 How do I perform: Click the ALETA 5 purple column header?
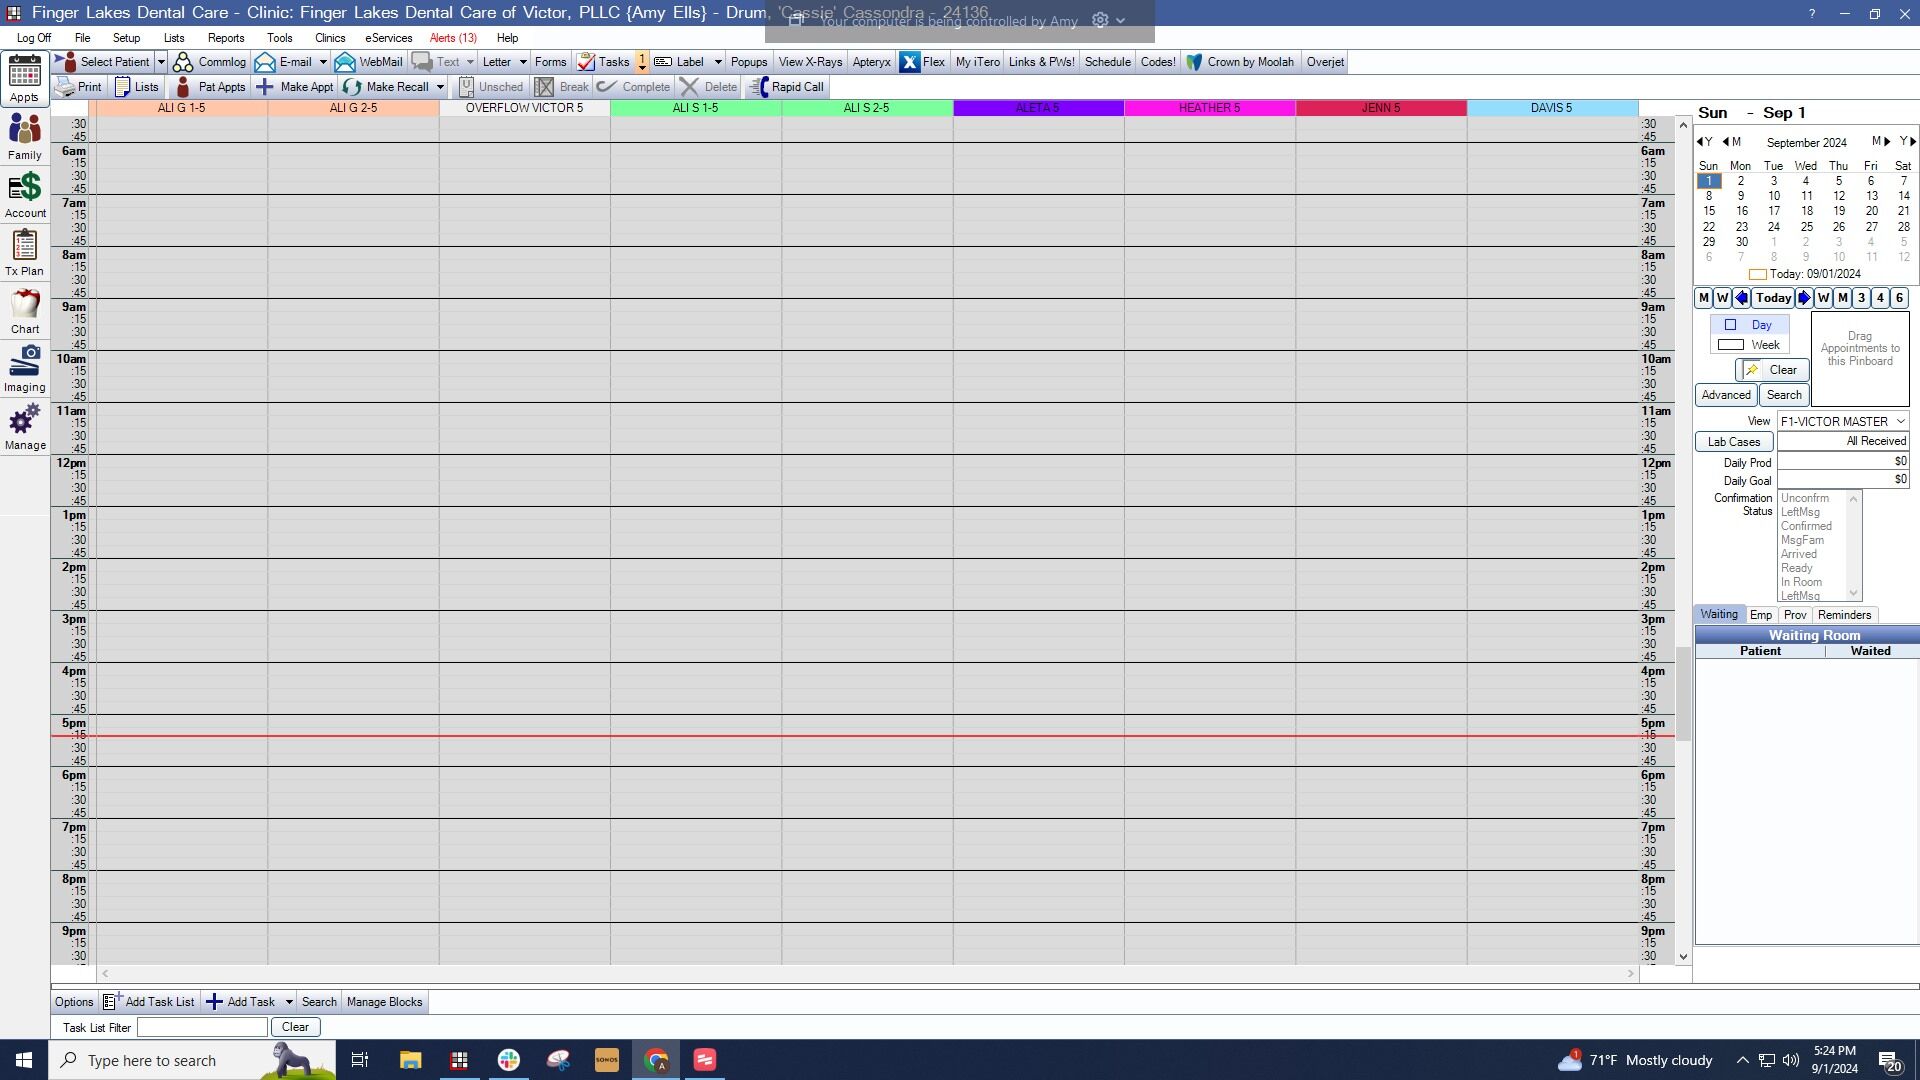coord(1038,108)
